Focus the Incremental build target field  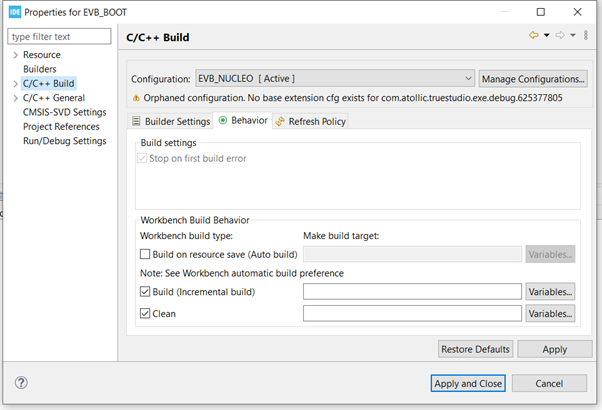pos(412,292)
